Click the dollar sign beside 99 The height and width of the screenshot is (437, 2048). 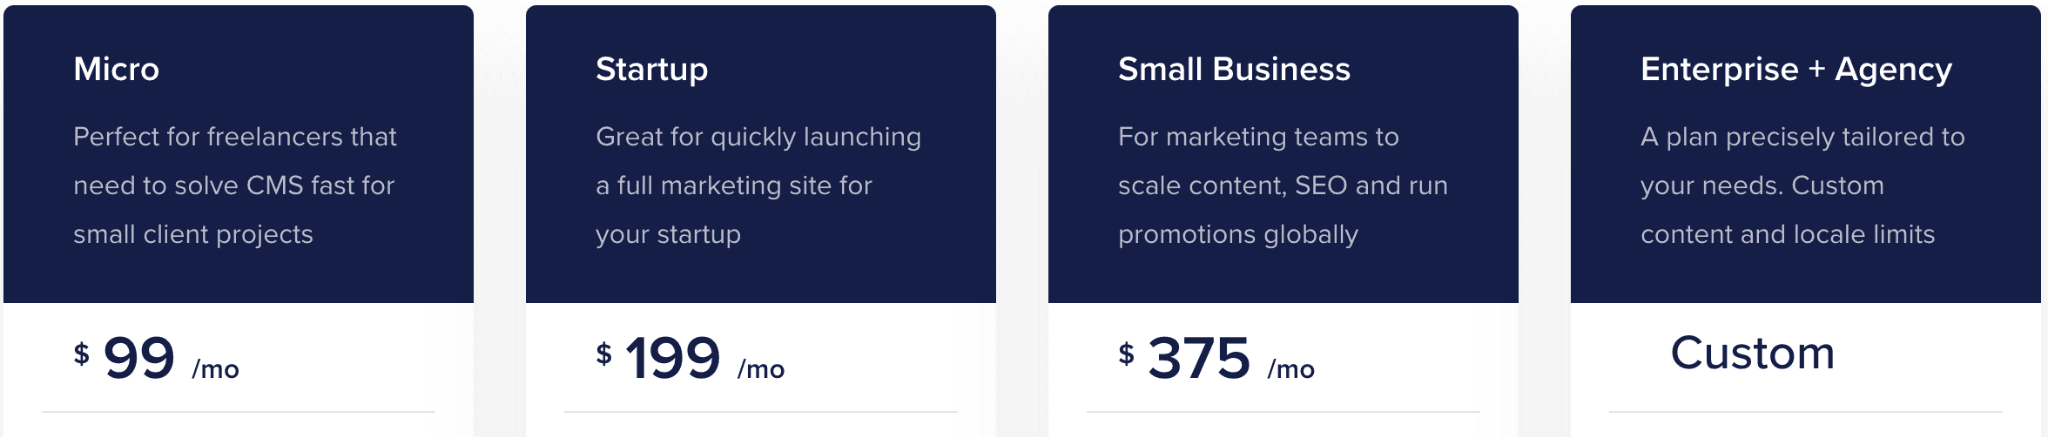tap(81, 353)
